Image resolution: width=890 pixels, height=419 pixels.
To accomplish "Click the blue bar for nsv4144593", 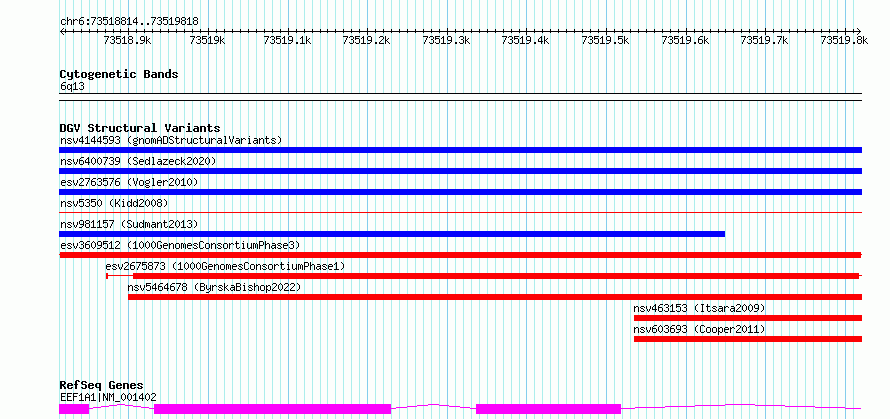I will (x=460, y=150).
